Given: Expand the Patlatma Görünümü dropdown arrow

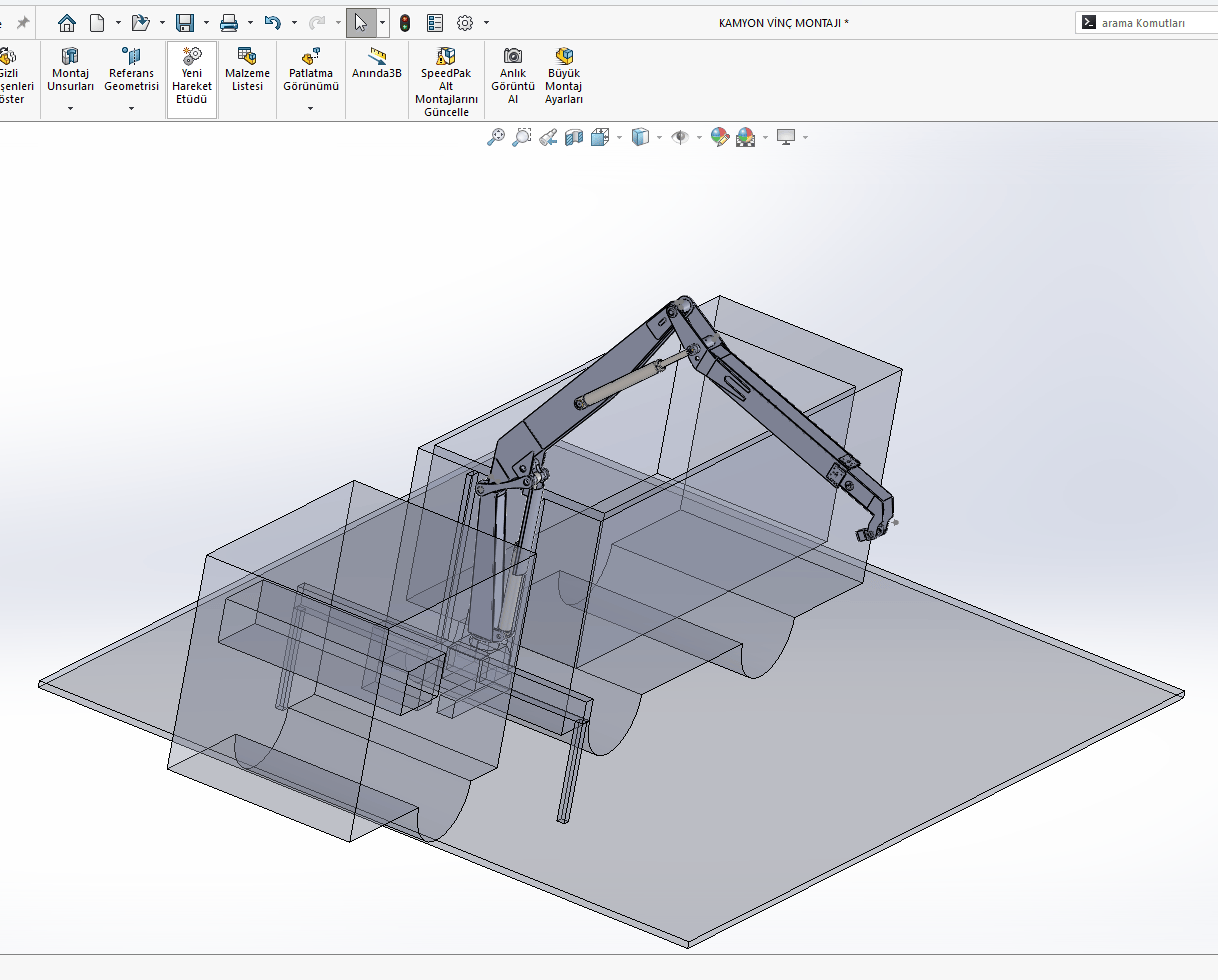Looking at the screenshot, I should tap(310, 108).
